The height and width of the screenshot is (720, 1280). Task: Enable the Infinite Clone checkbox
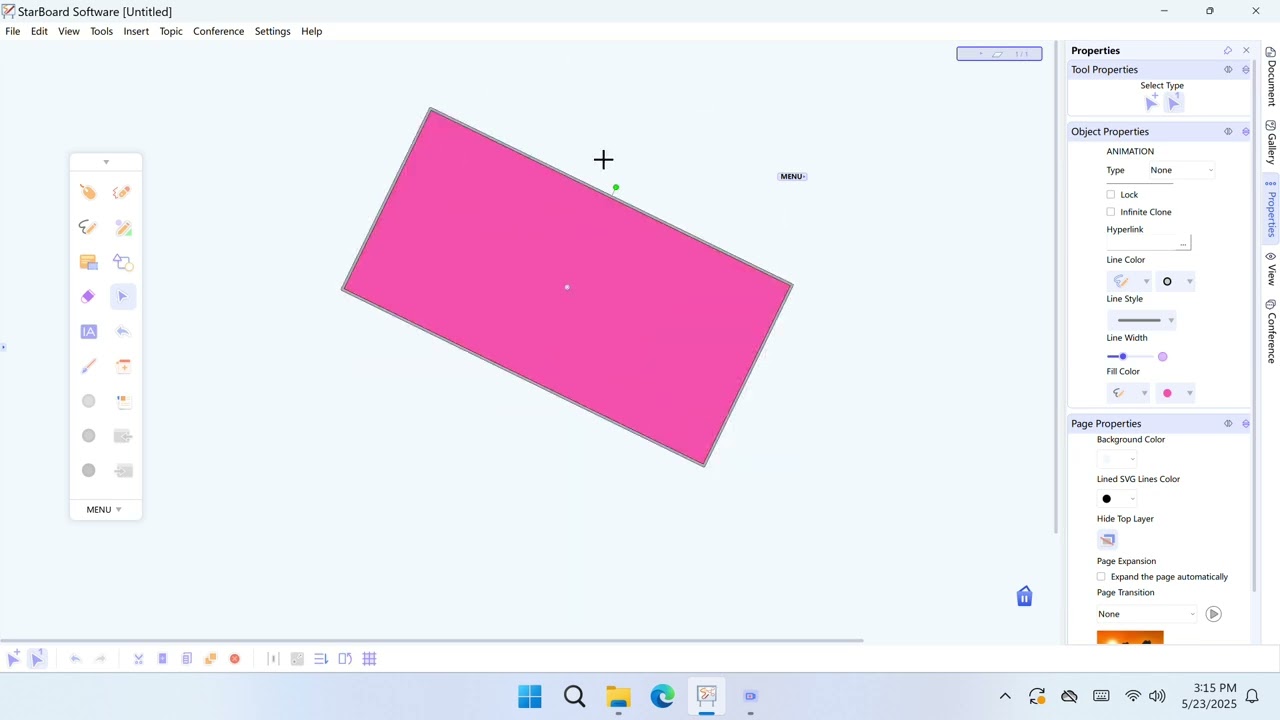(1110, 212)
